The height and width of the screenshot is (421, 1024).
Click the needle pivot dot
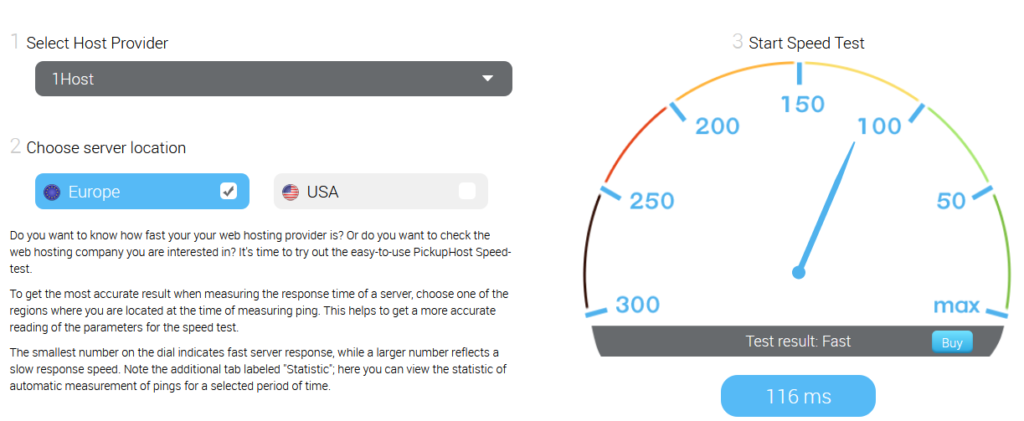798,271
